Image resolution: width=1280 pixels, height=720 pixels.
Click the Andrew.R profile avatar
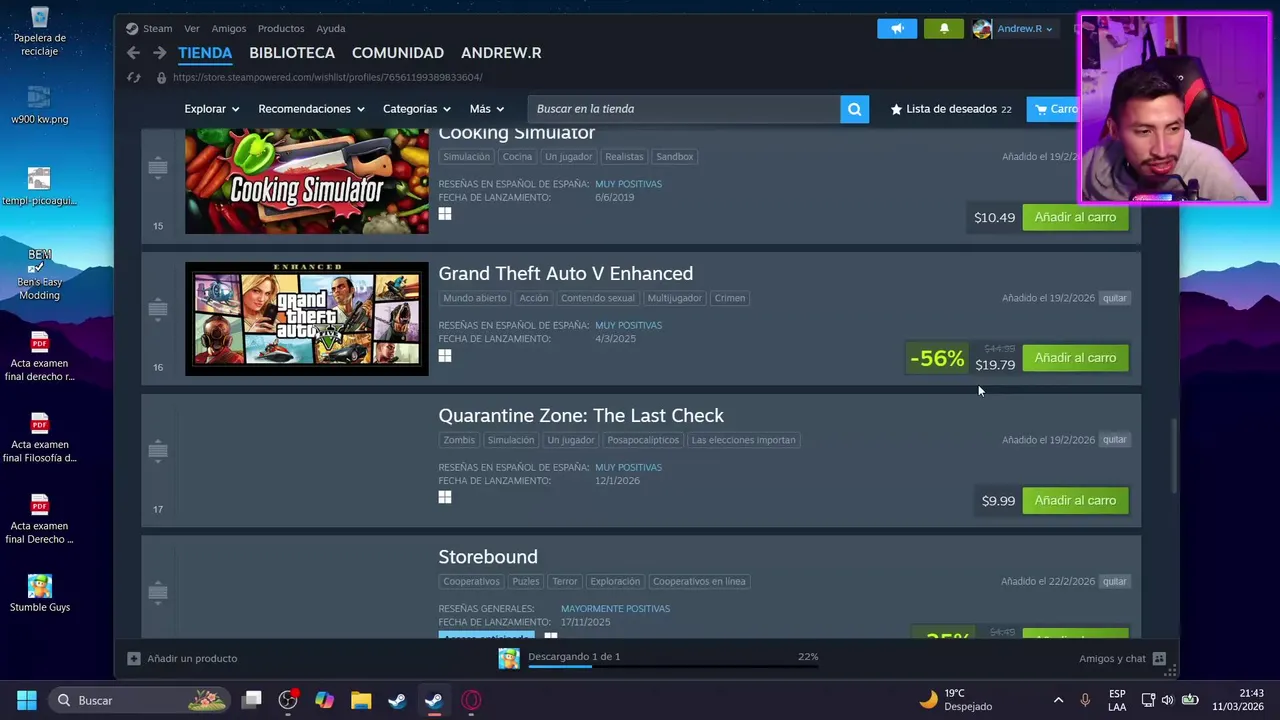(982, 29)
